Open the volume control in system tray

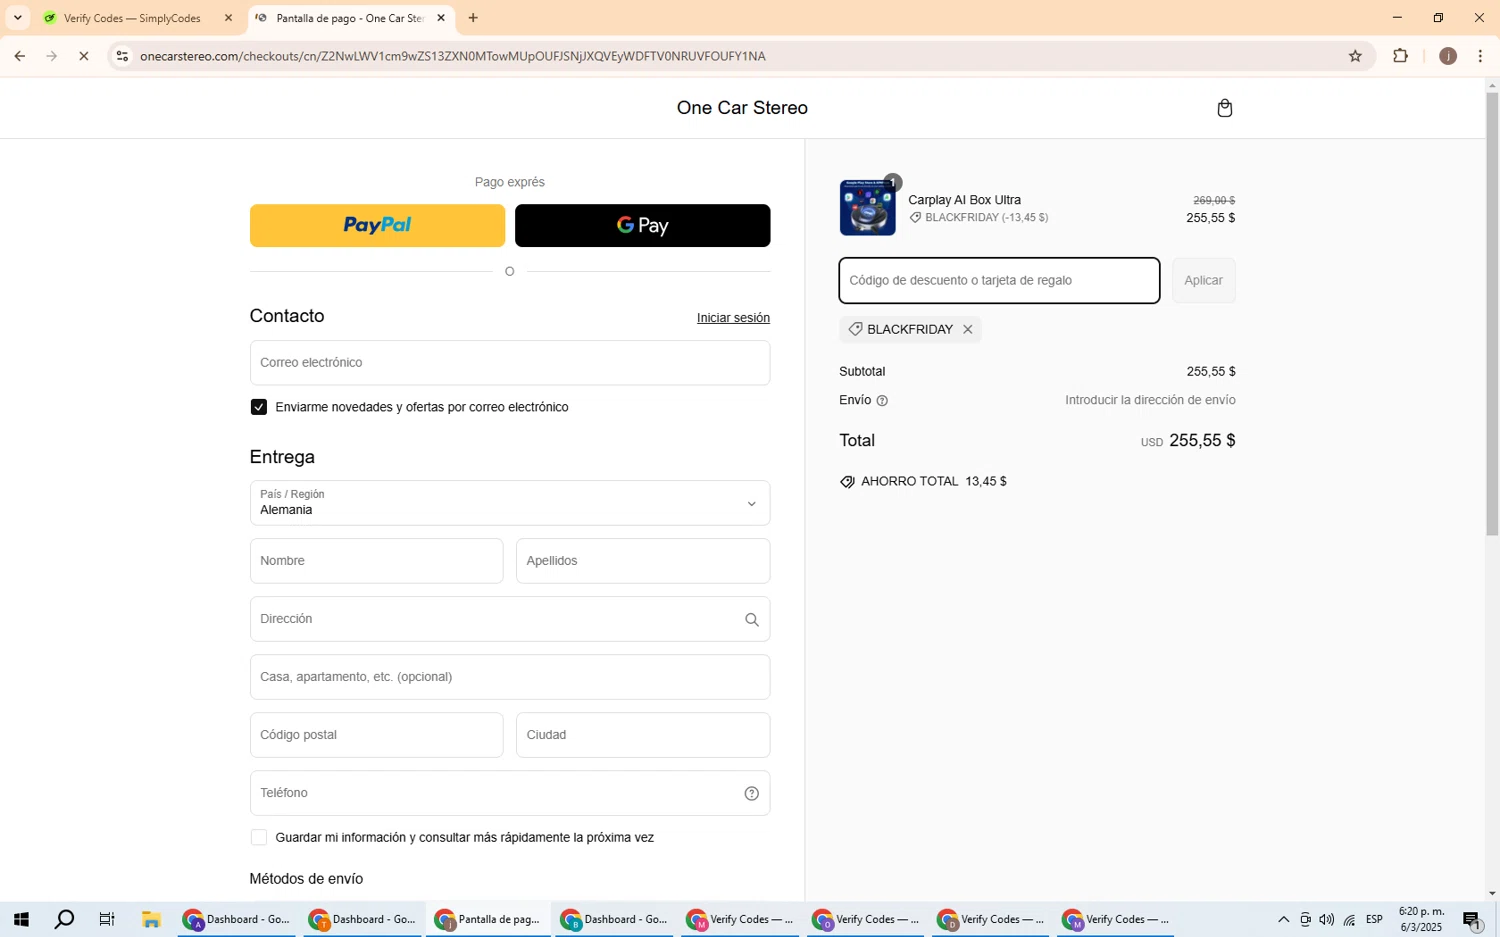pos(1327,920)
